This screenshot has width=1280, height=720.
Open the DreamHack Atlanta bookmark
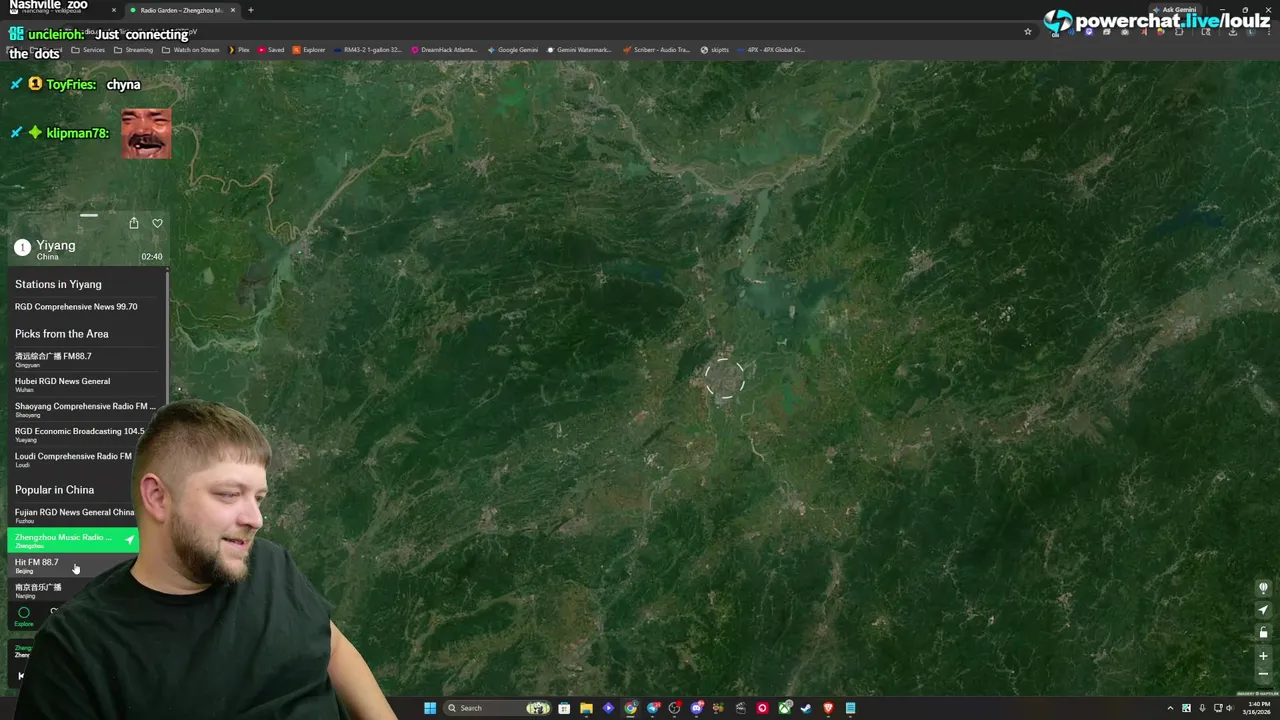(x=445, y=50)
